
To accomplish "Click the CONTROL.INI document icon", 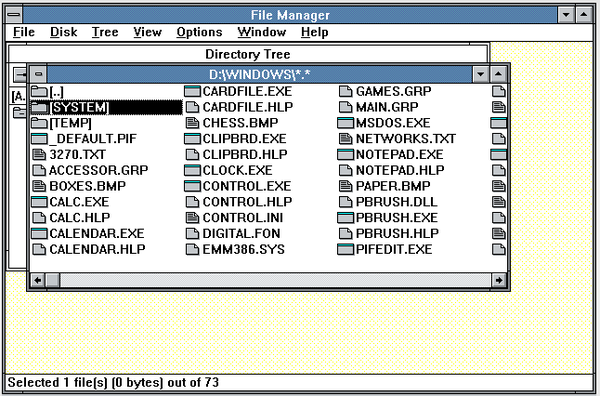I will point(192,218).
